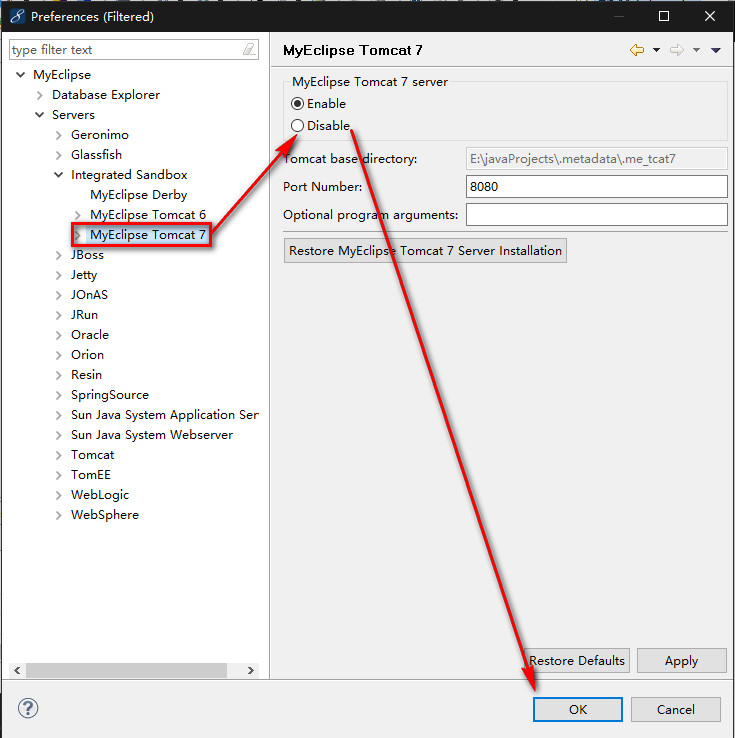The width and height of the screenshot is (735, 738).
Task: Open the forward history dropdown arrow
Action: pos(696,49)
